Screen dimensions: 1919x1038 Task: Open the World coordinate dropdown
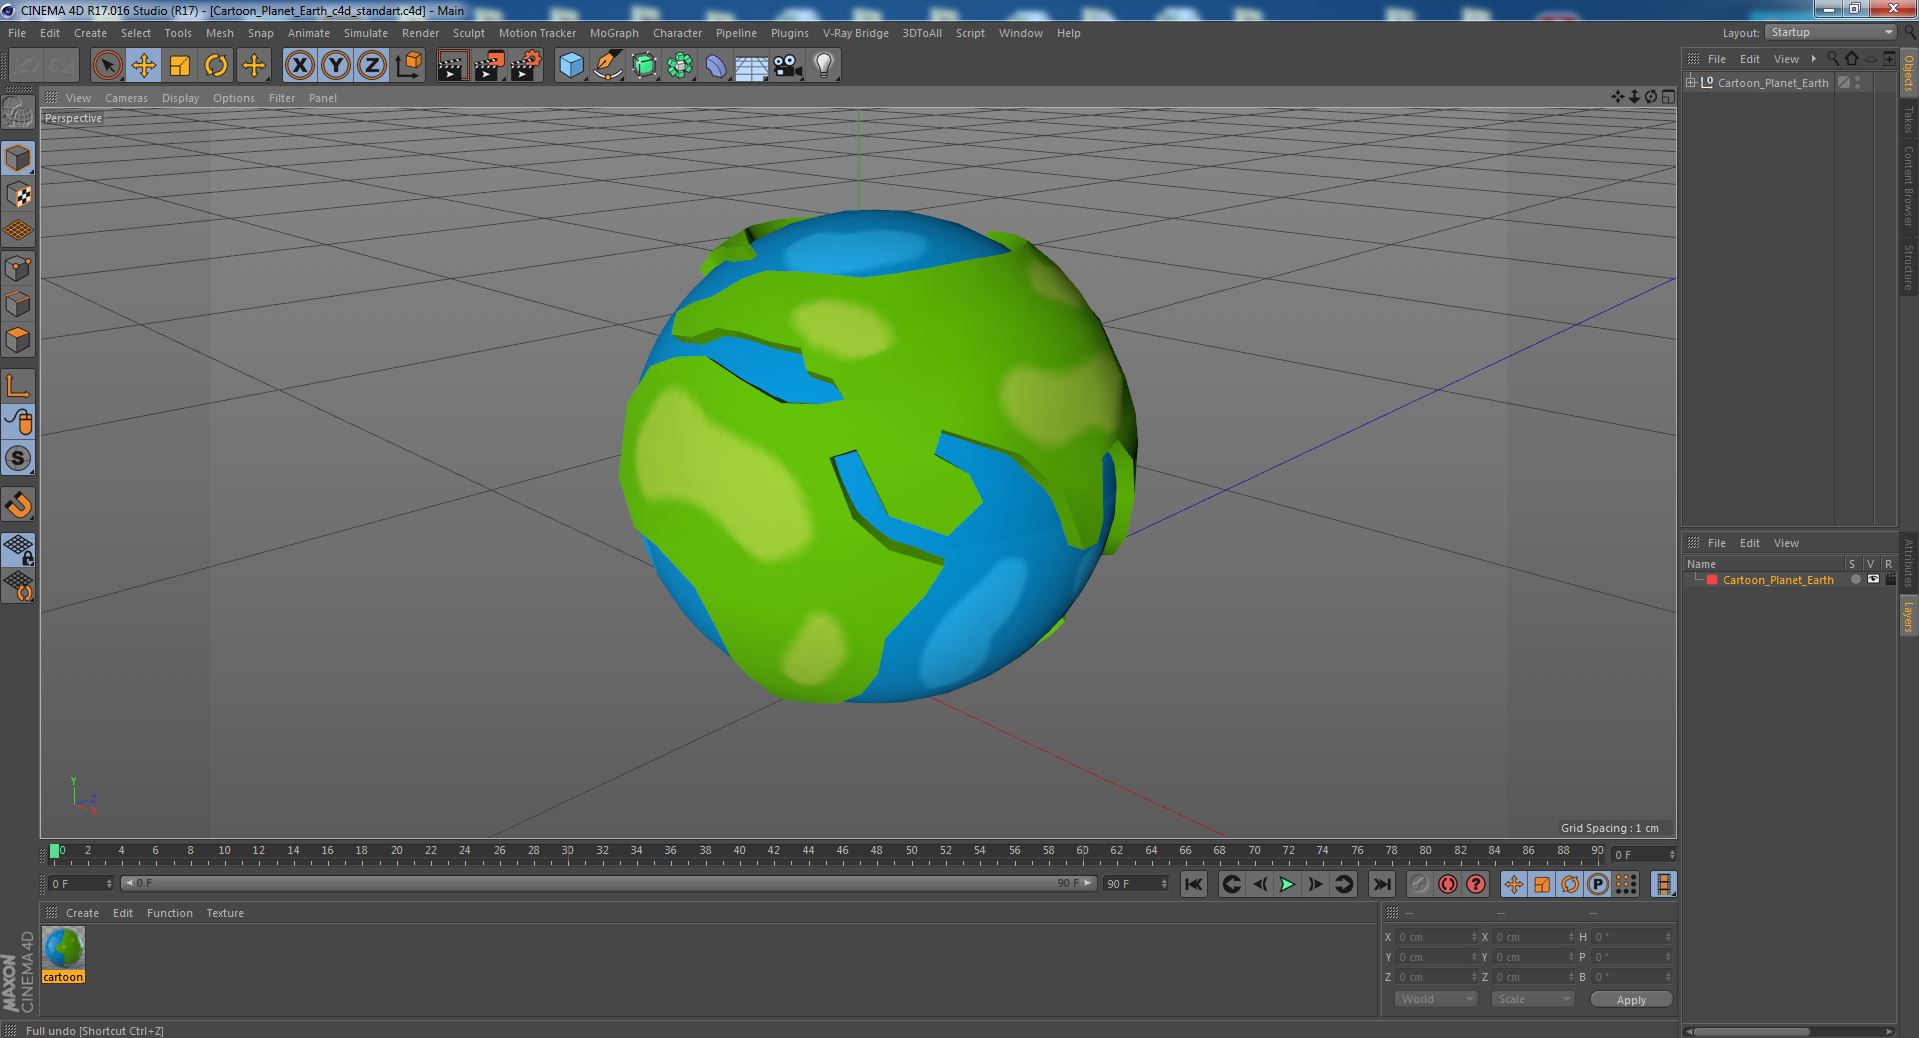point(1436,999)
